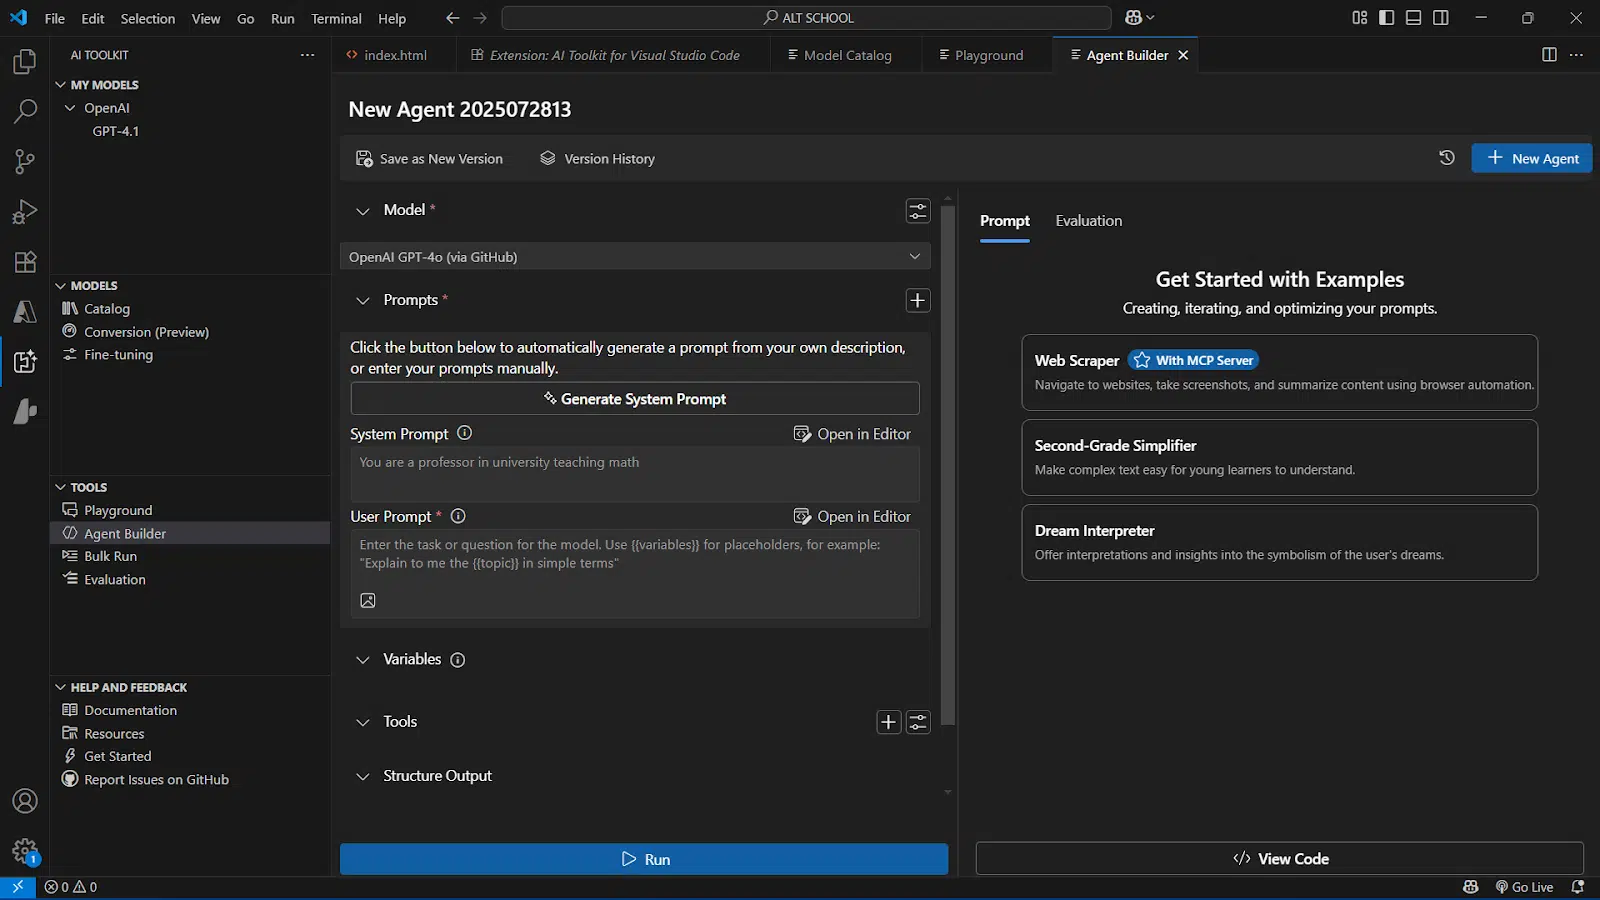Click the View Code button
The height and width of the screenshot is (900, 1600).
[1280, 859]
